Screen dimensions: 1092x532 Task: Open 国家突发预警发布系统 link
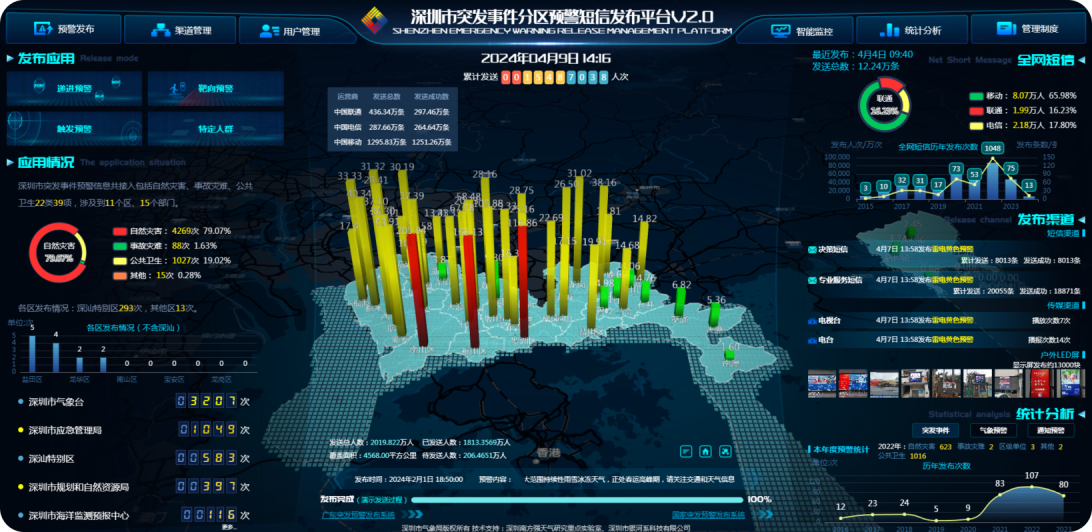tap(709, 515)
